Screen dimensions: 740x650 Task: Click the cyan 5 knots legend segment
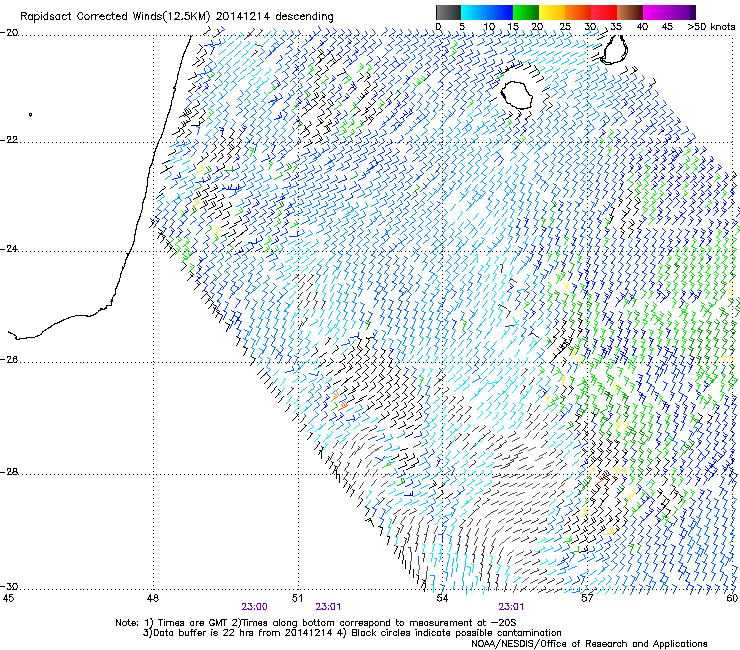(474, 12)
